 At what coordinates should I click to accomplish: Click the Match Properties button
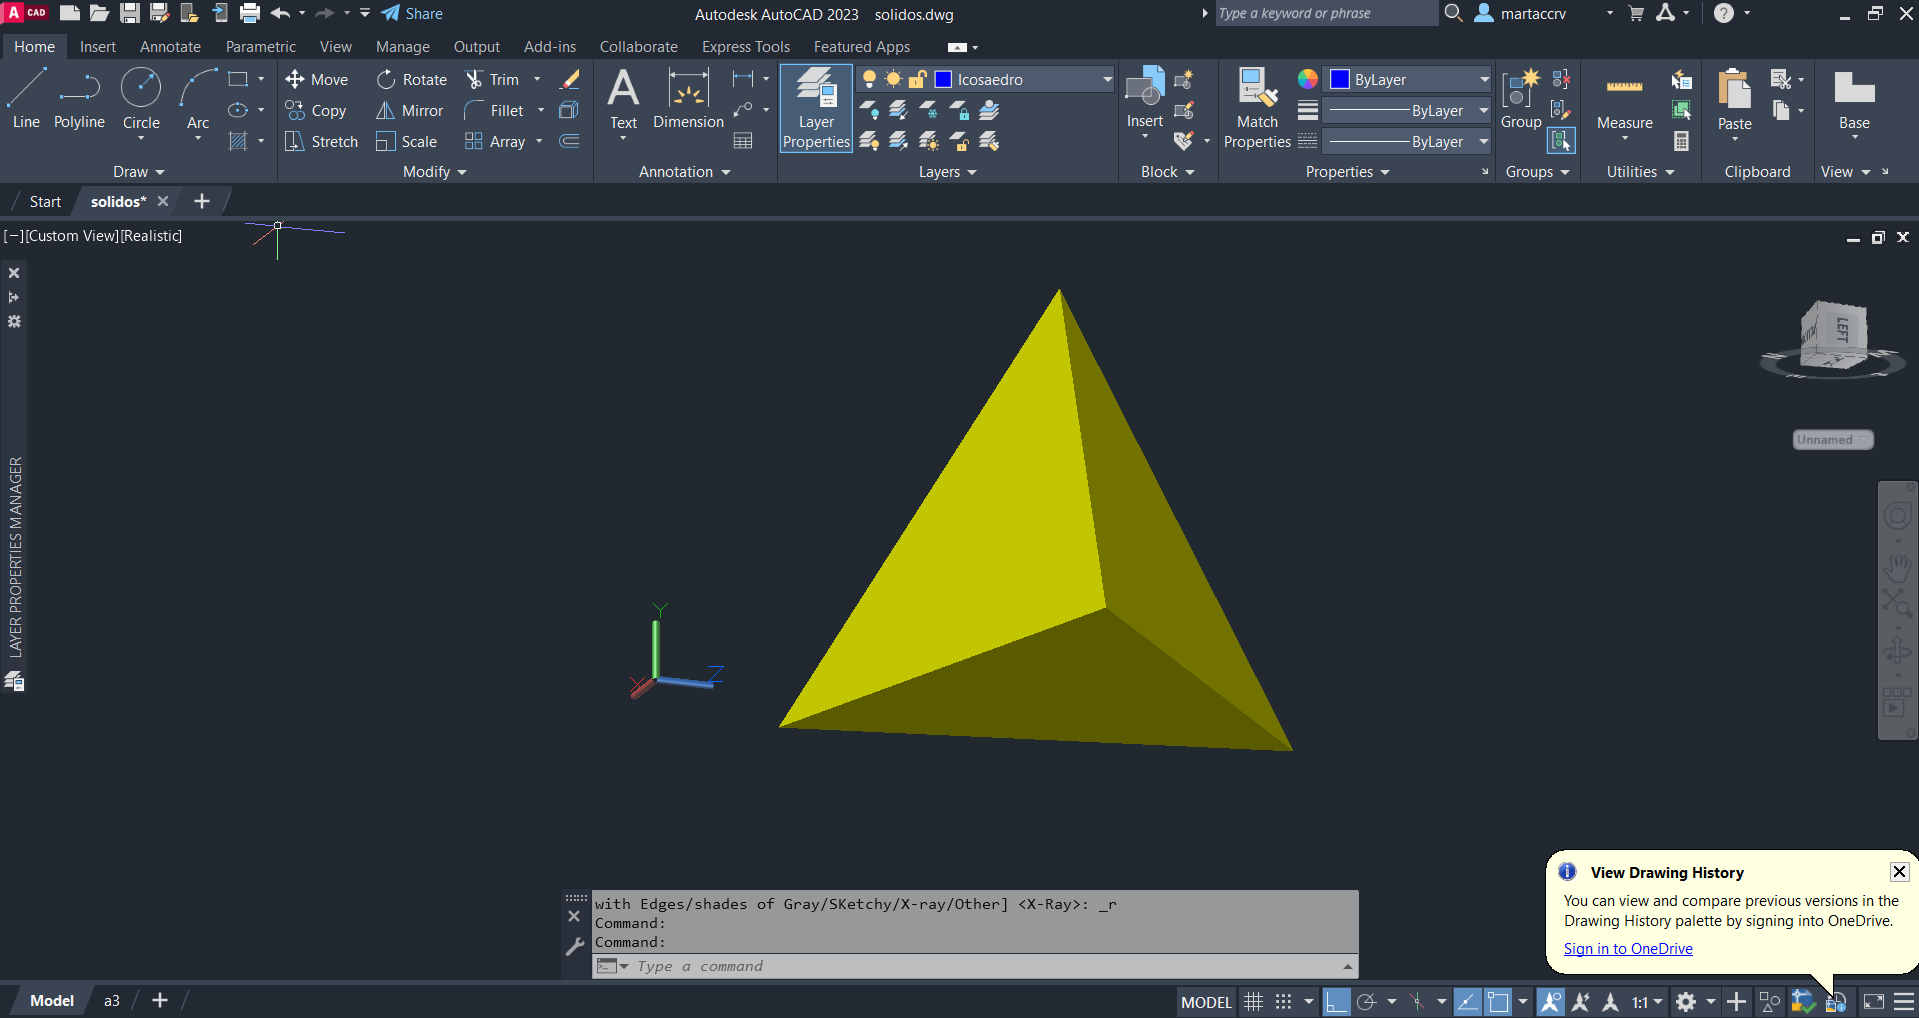tap(1257, 108)
